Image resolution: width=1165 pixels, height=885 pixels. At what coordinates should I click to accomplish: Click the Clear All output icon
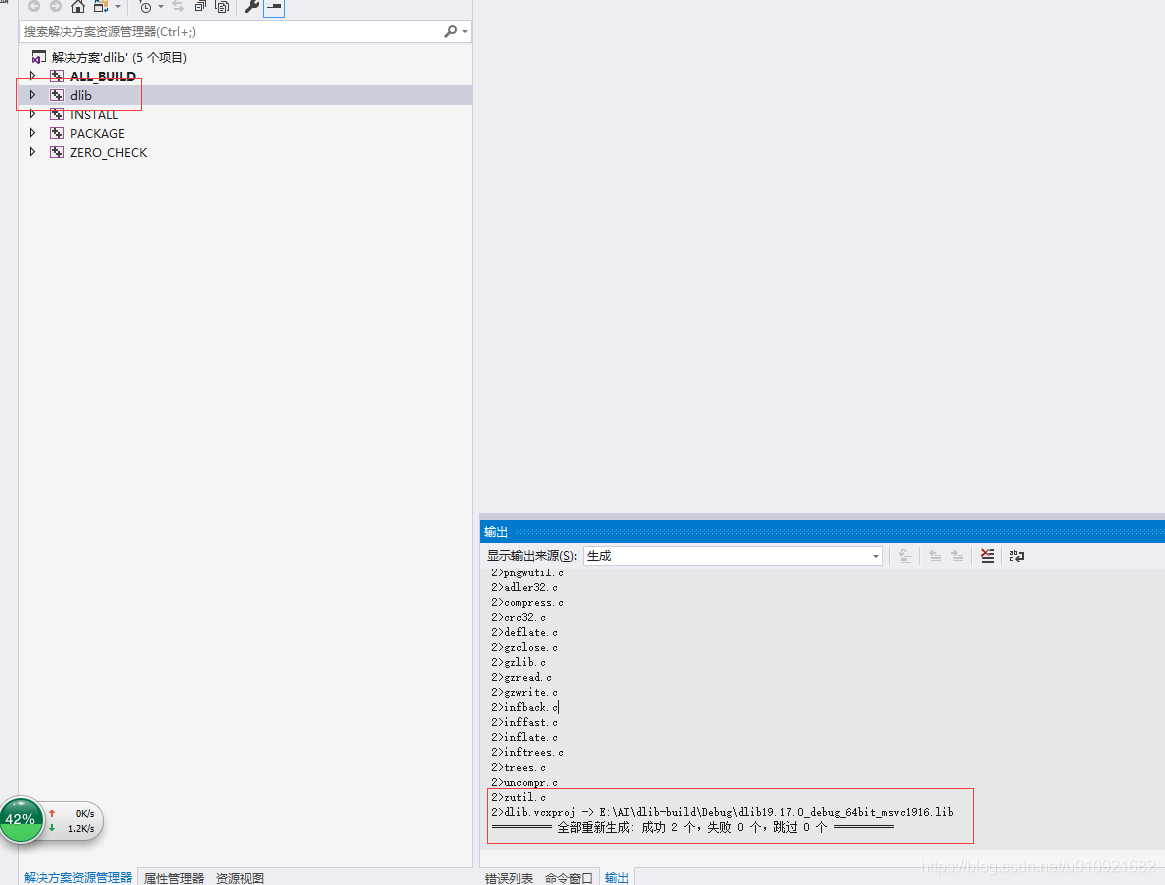987,556
